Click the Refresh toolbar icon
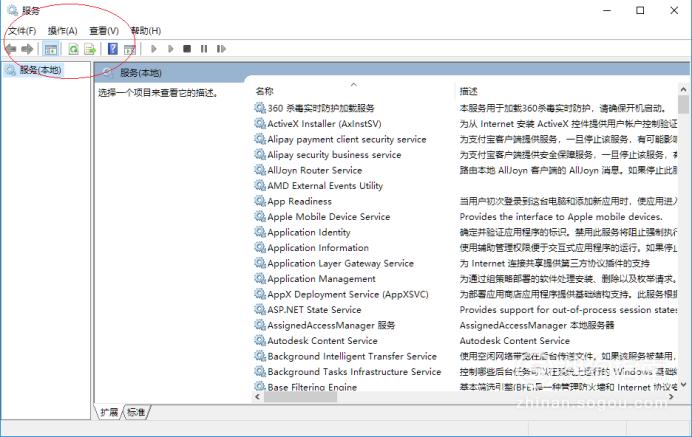The width and height of the screenshot is (692, 437). click(73, 49)
